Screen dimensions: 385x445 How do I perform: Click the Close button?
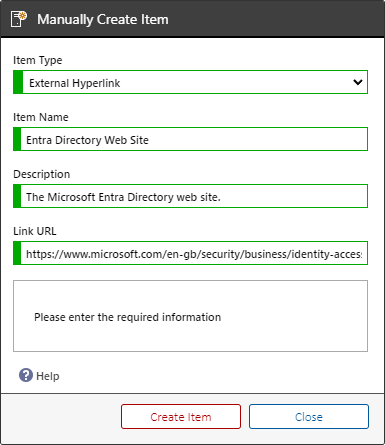click(x=309, y=417)
